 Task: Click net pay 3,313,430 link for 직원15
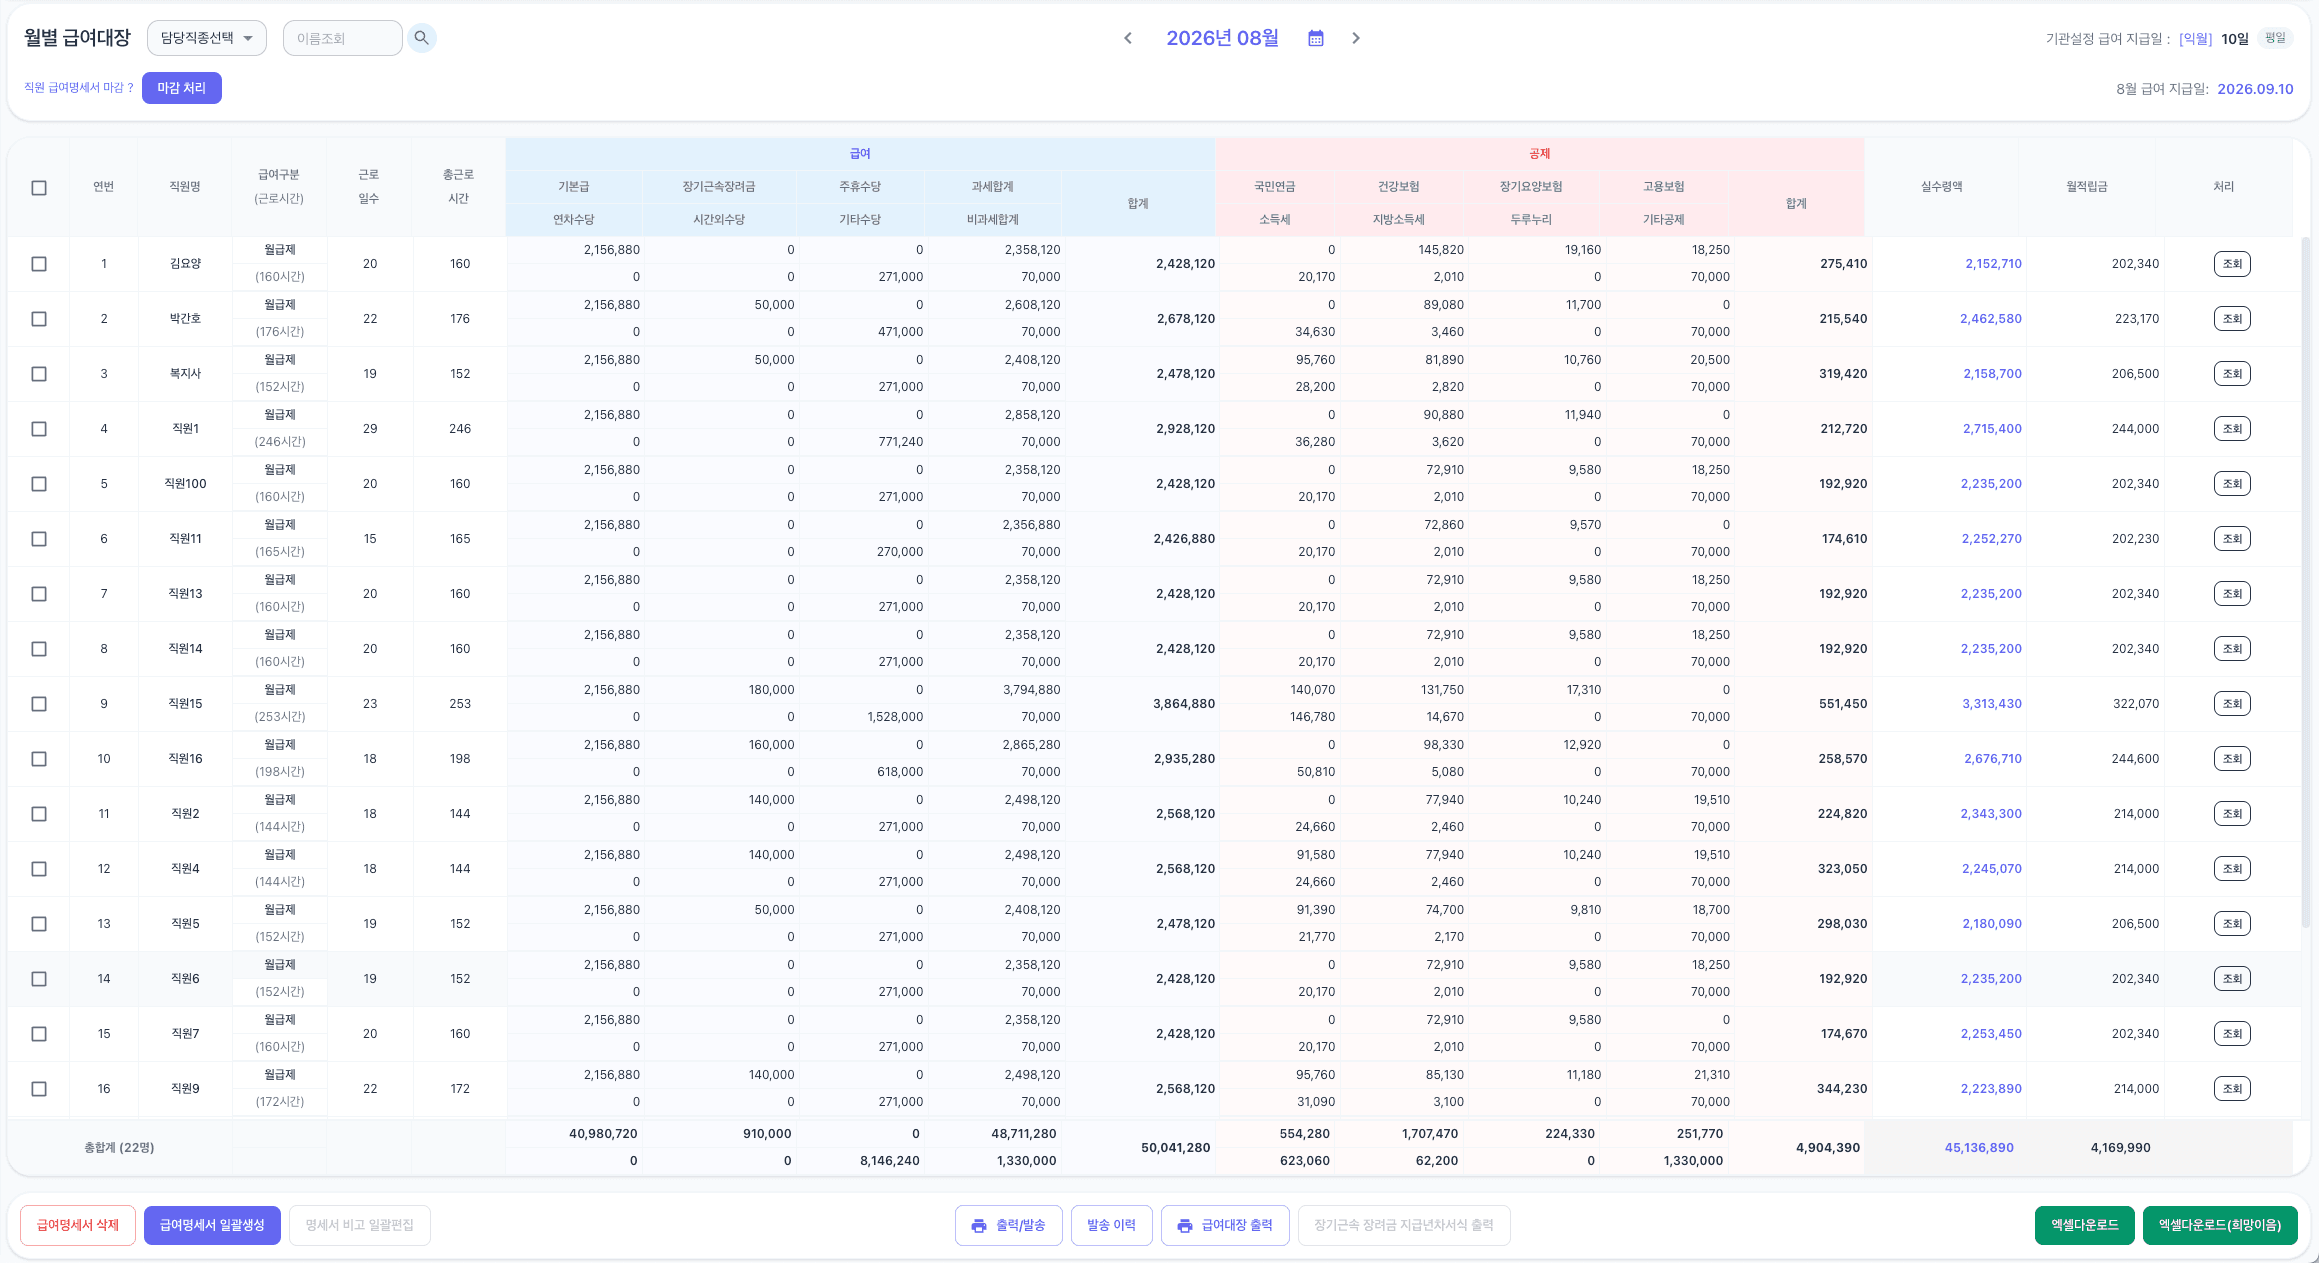click(1991, 704)
